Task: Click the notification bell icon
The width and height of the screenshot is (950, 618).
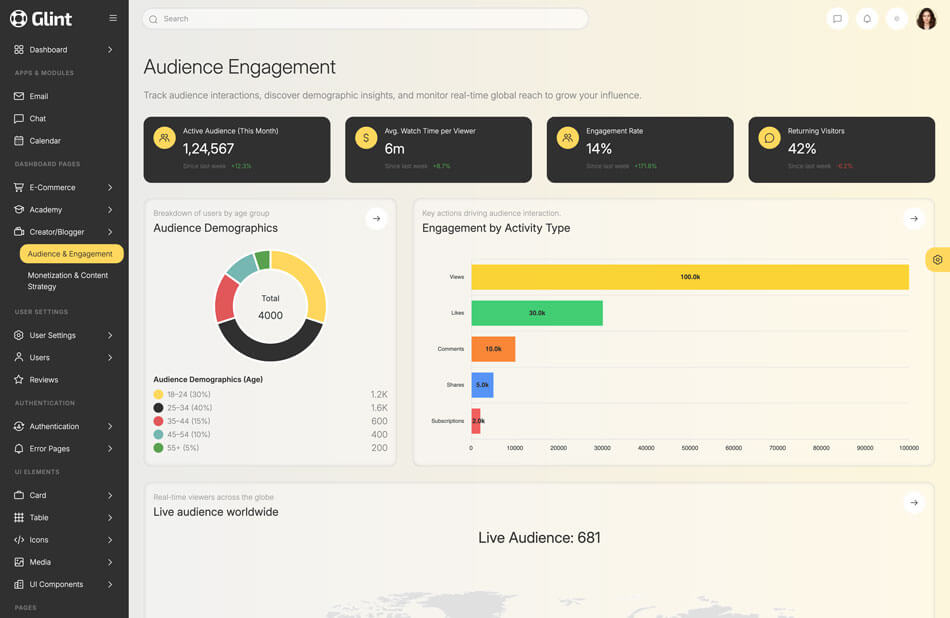Action: (867, 18)
